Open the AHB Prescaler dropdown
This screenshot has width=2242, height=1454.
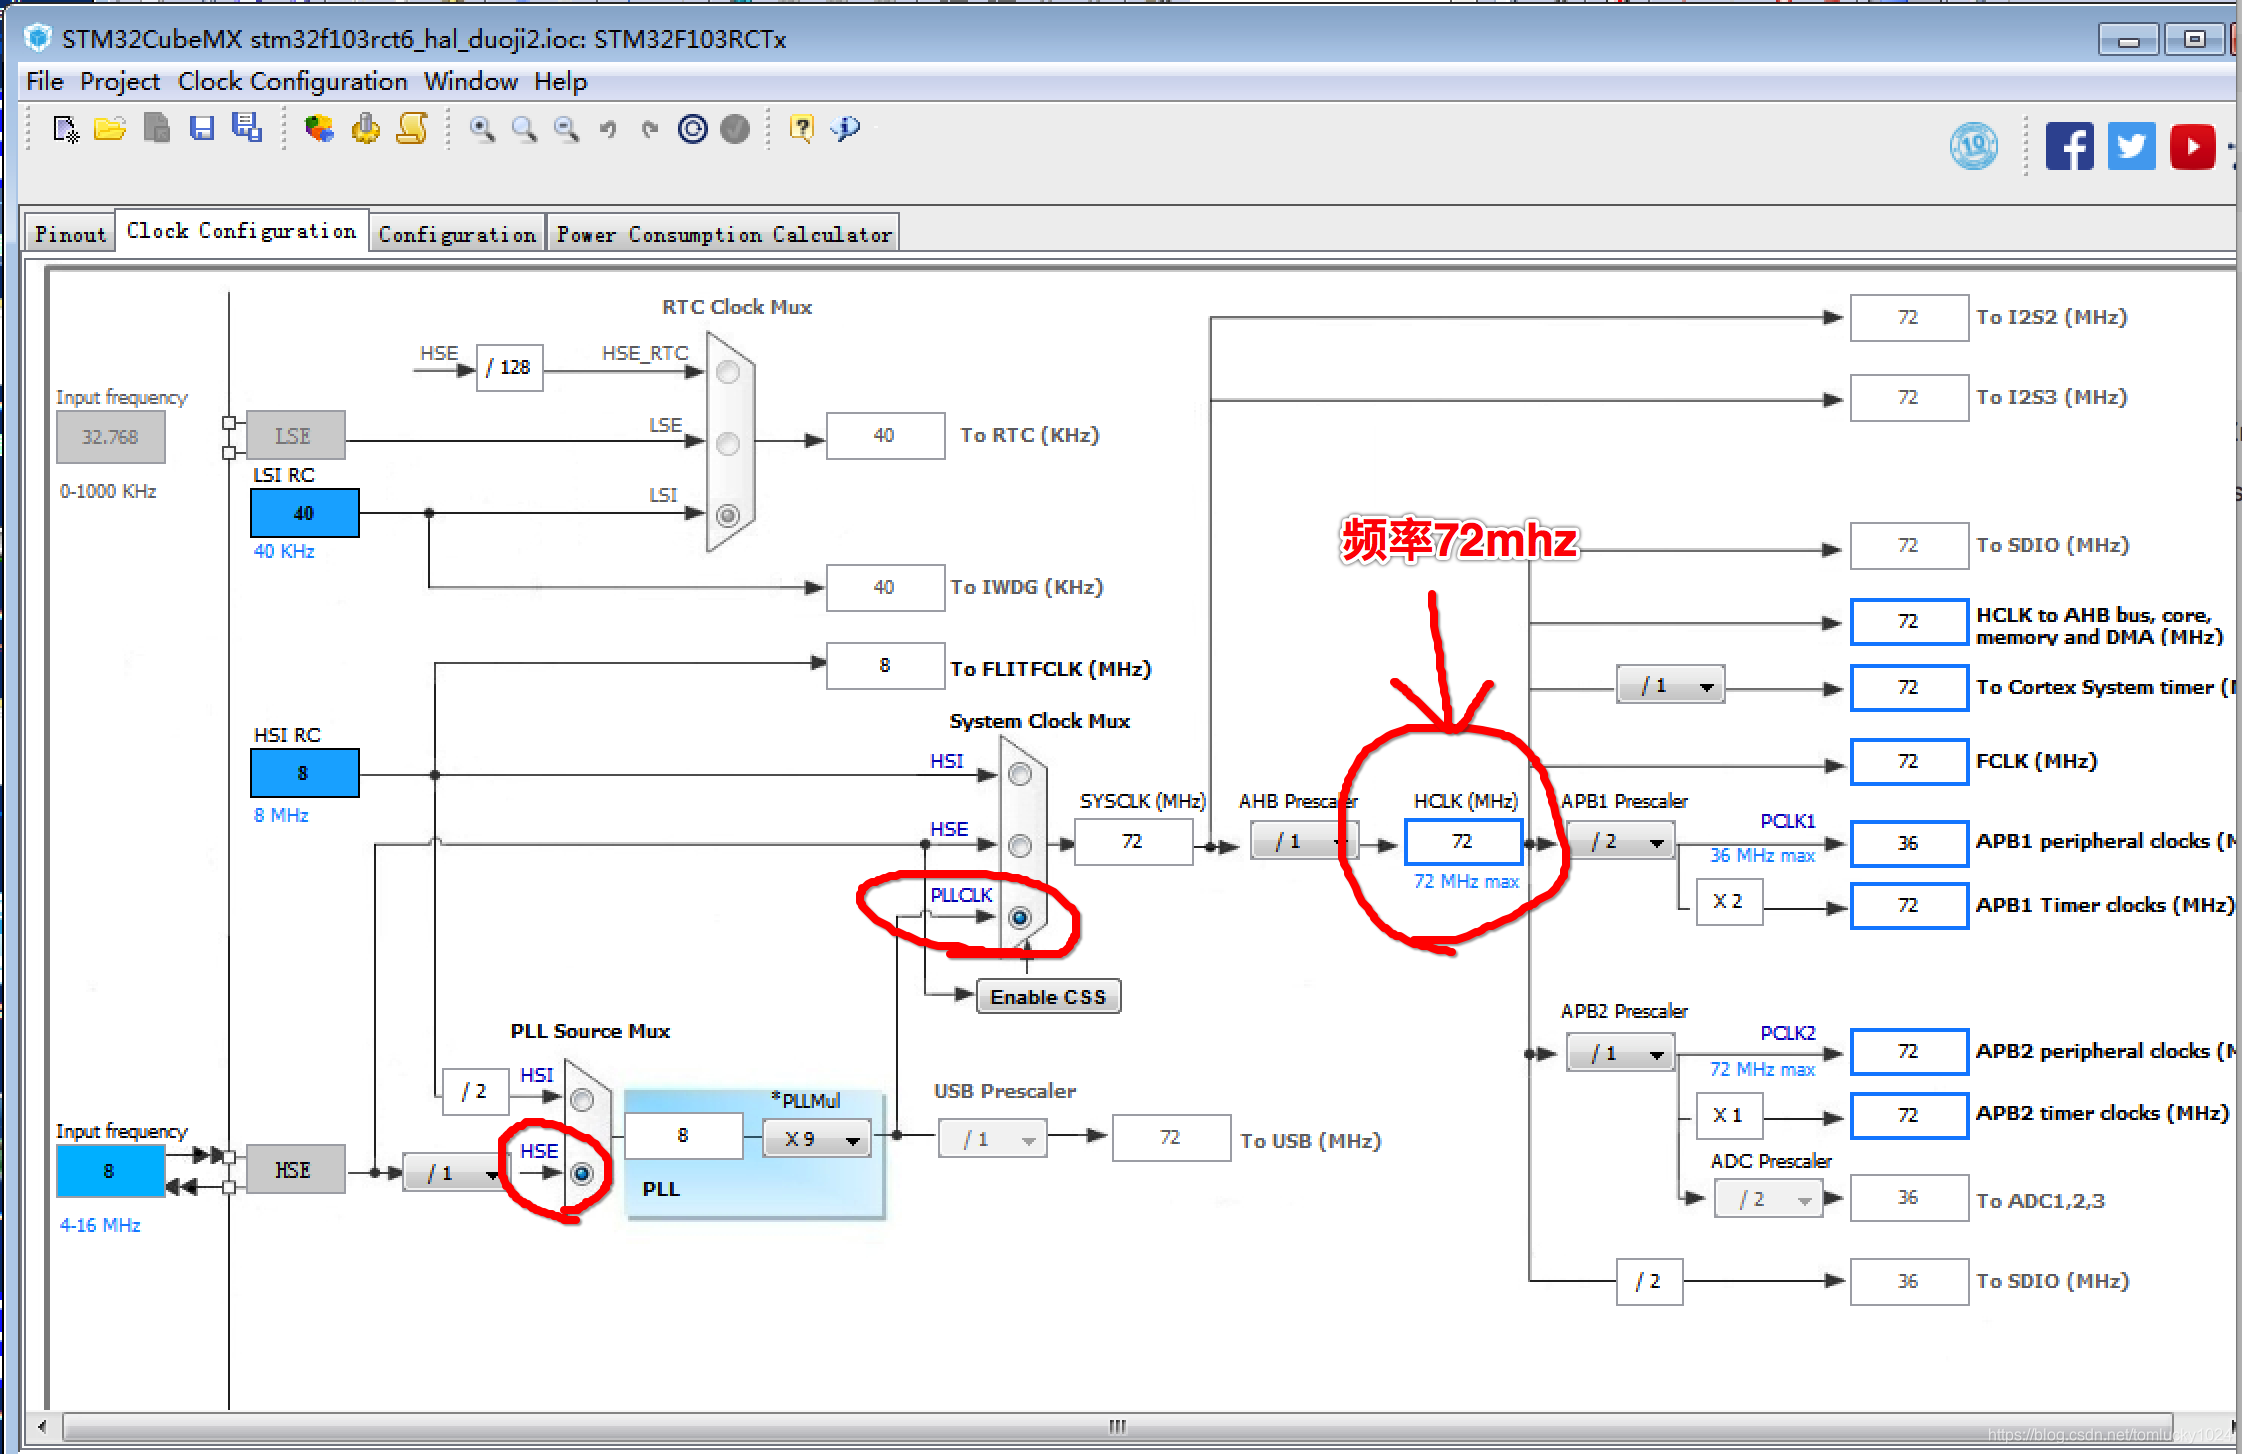(1304, 842)
